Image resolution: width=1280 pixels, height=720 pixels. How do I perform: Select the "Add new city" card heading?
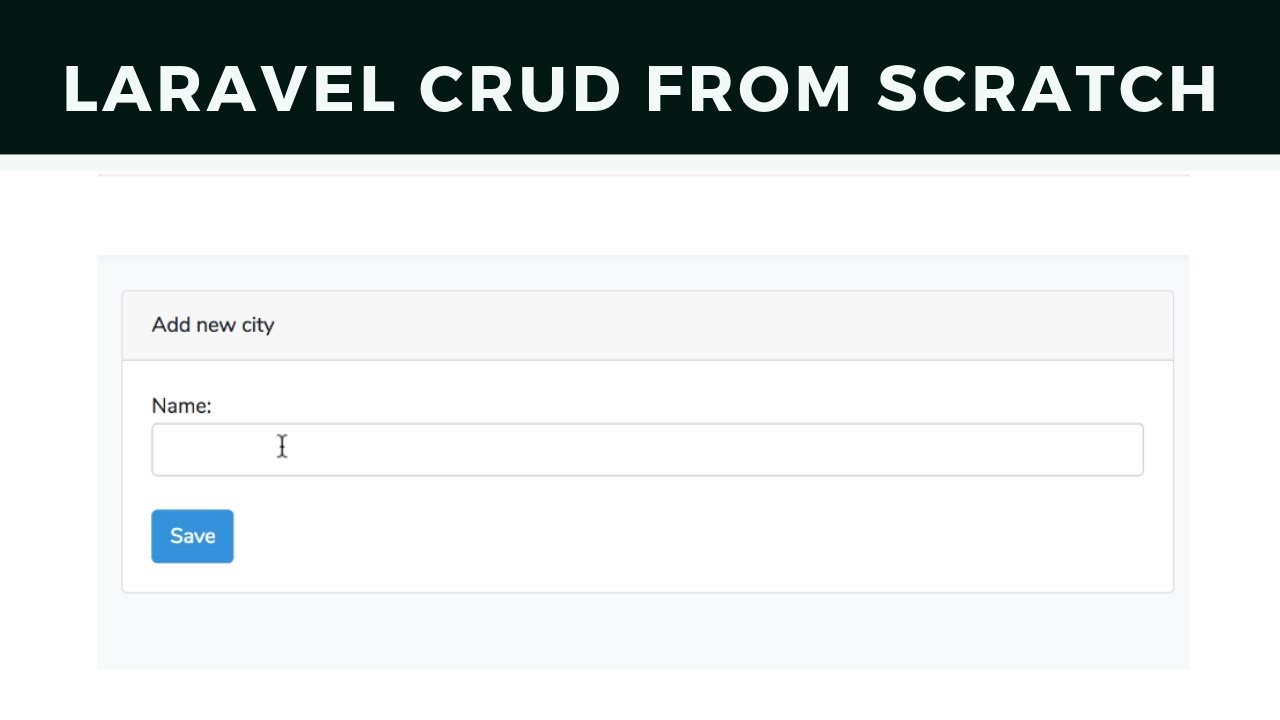[x=213, y=325]
